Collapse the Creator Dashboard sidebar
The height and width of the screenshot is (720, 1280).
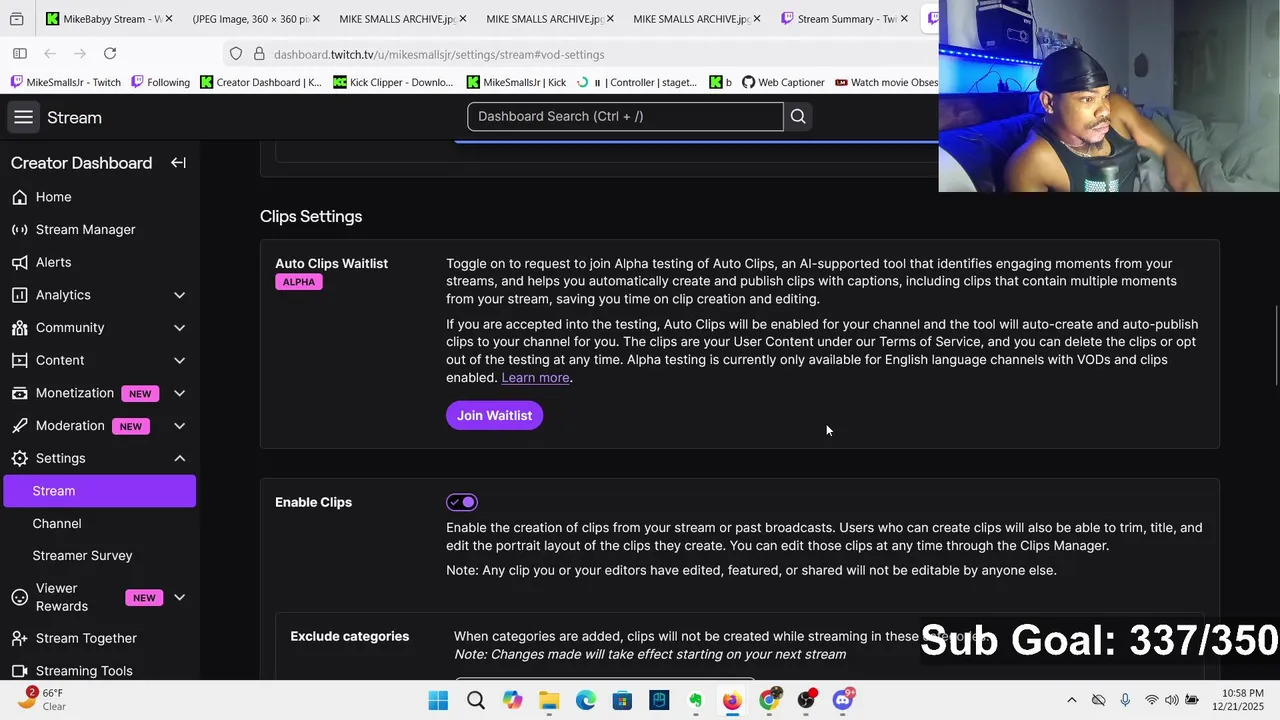[178, 163]
